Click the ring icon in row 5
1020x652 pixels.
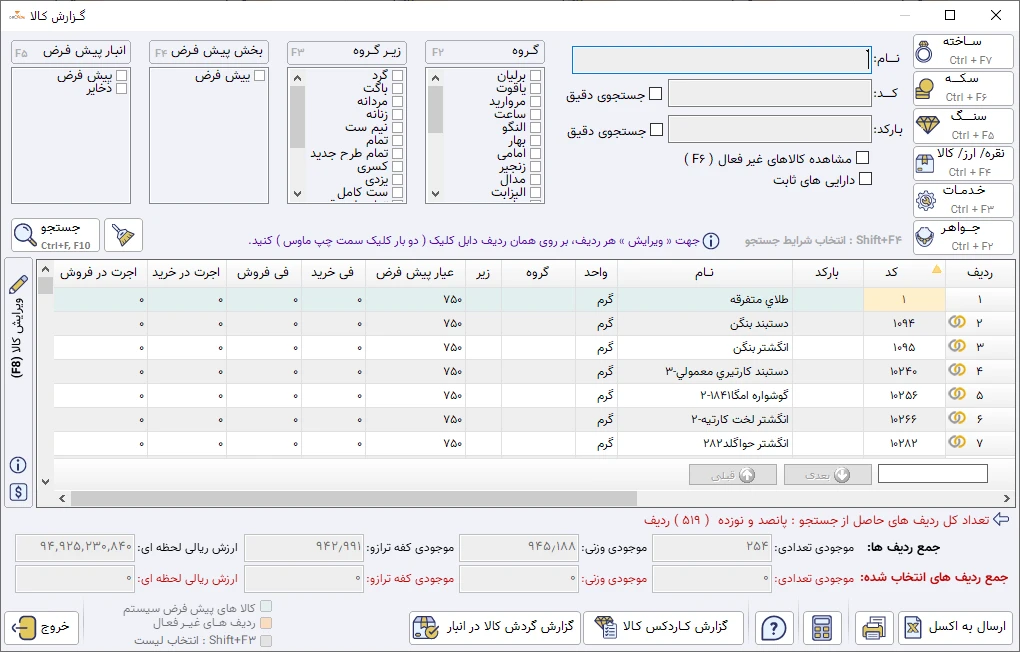tap(957, 394)
